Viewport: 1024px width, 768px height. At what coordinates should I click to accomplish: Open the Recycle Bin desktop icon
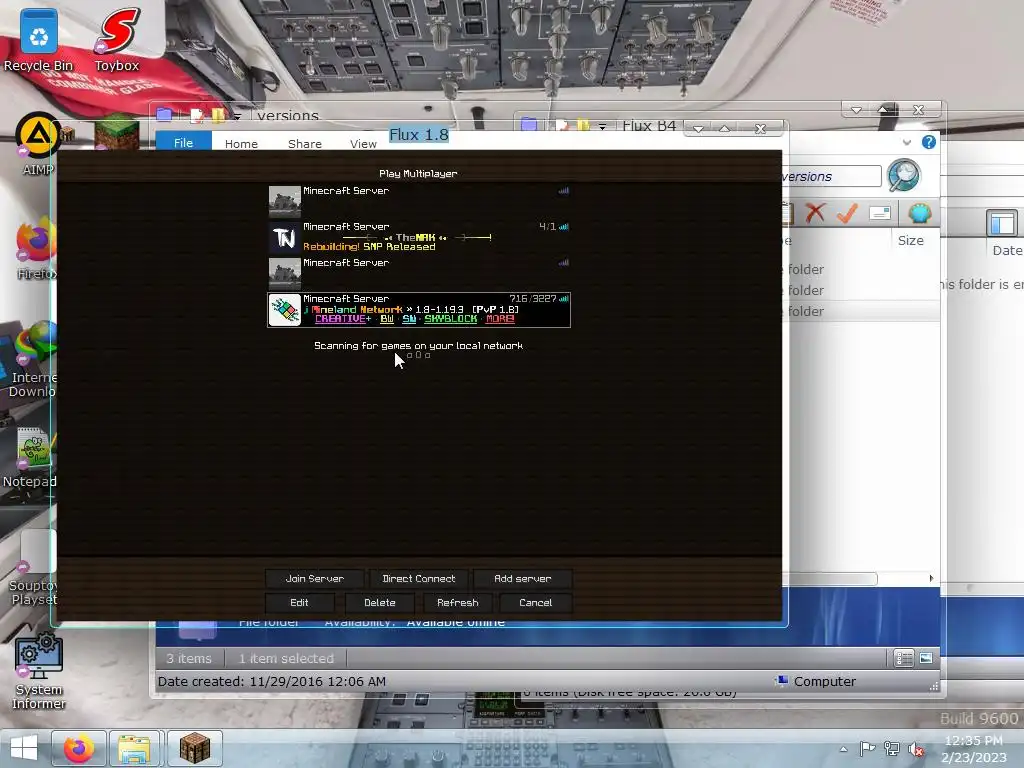coord(39,40)
